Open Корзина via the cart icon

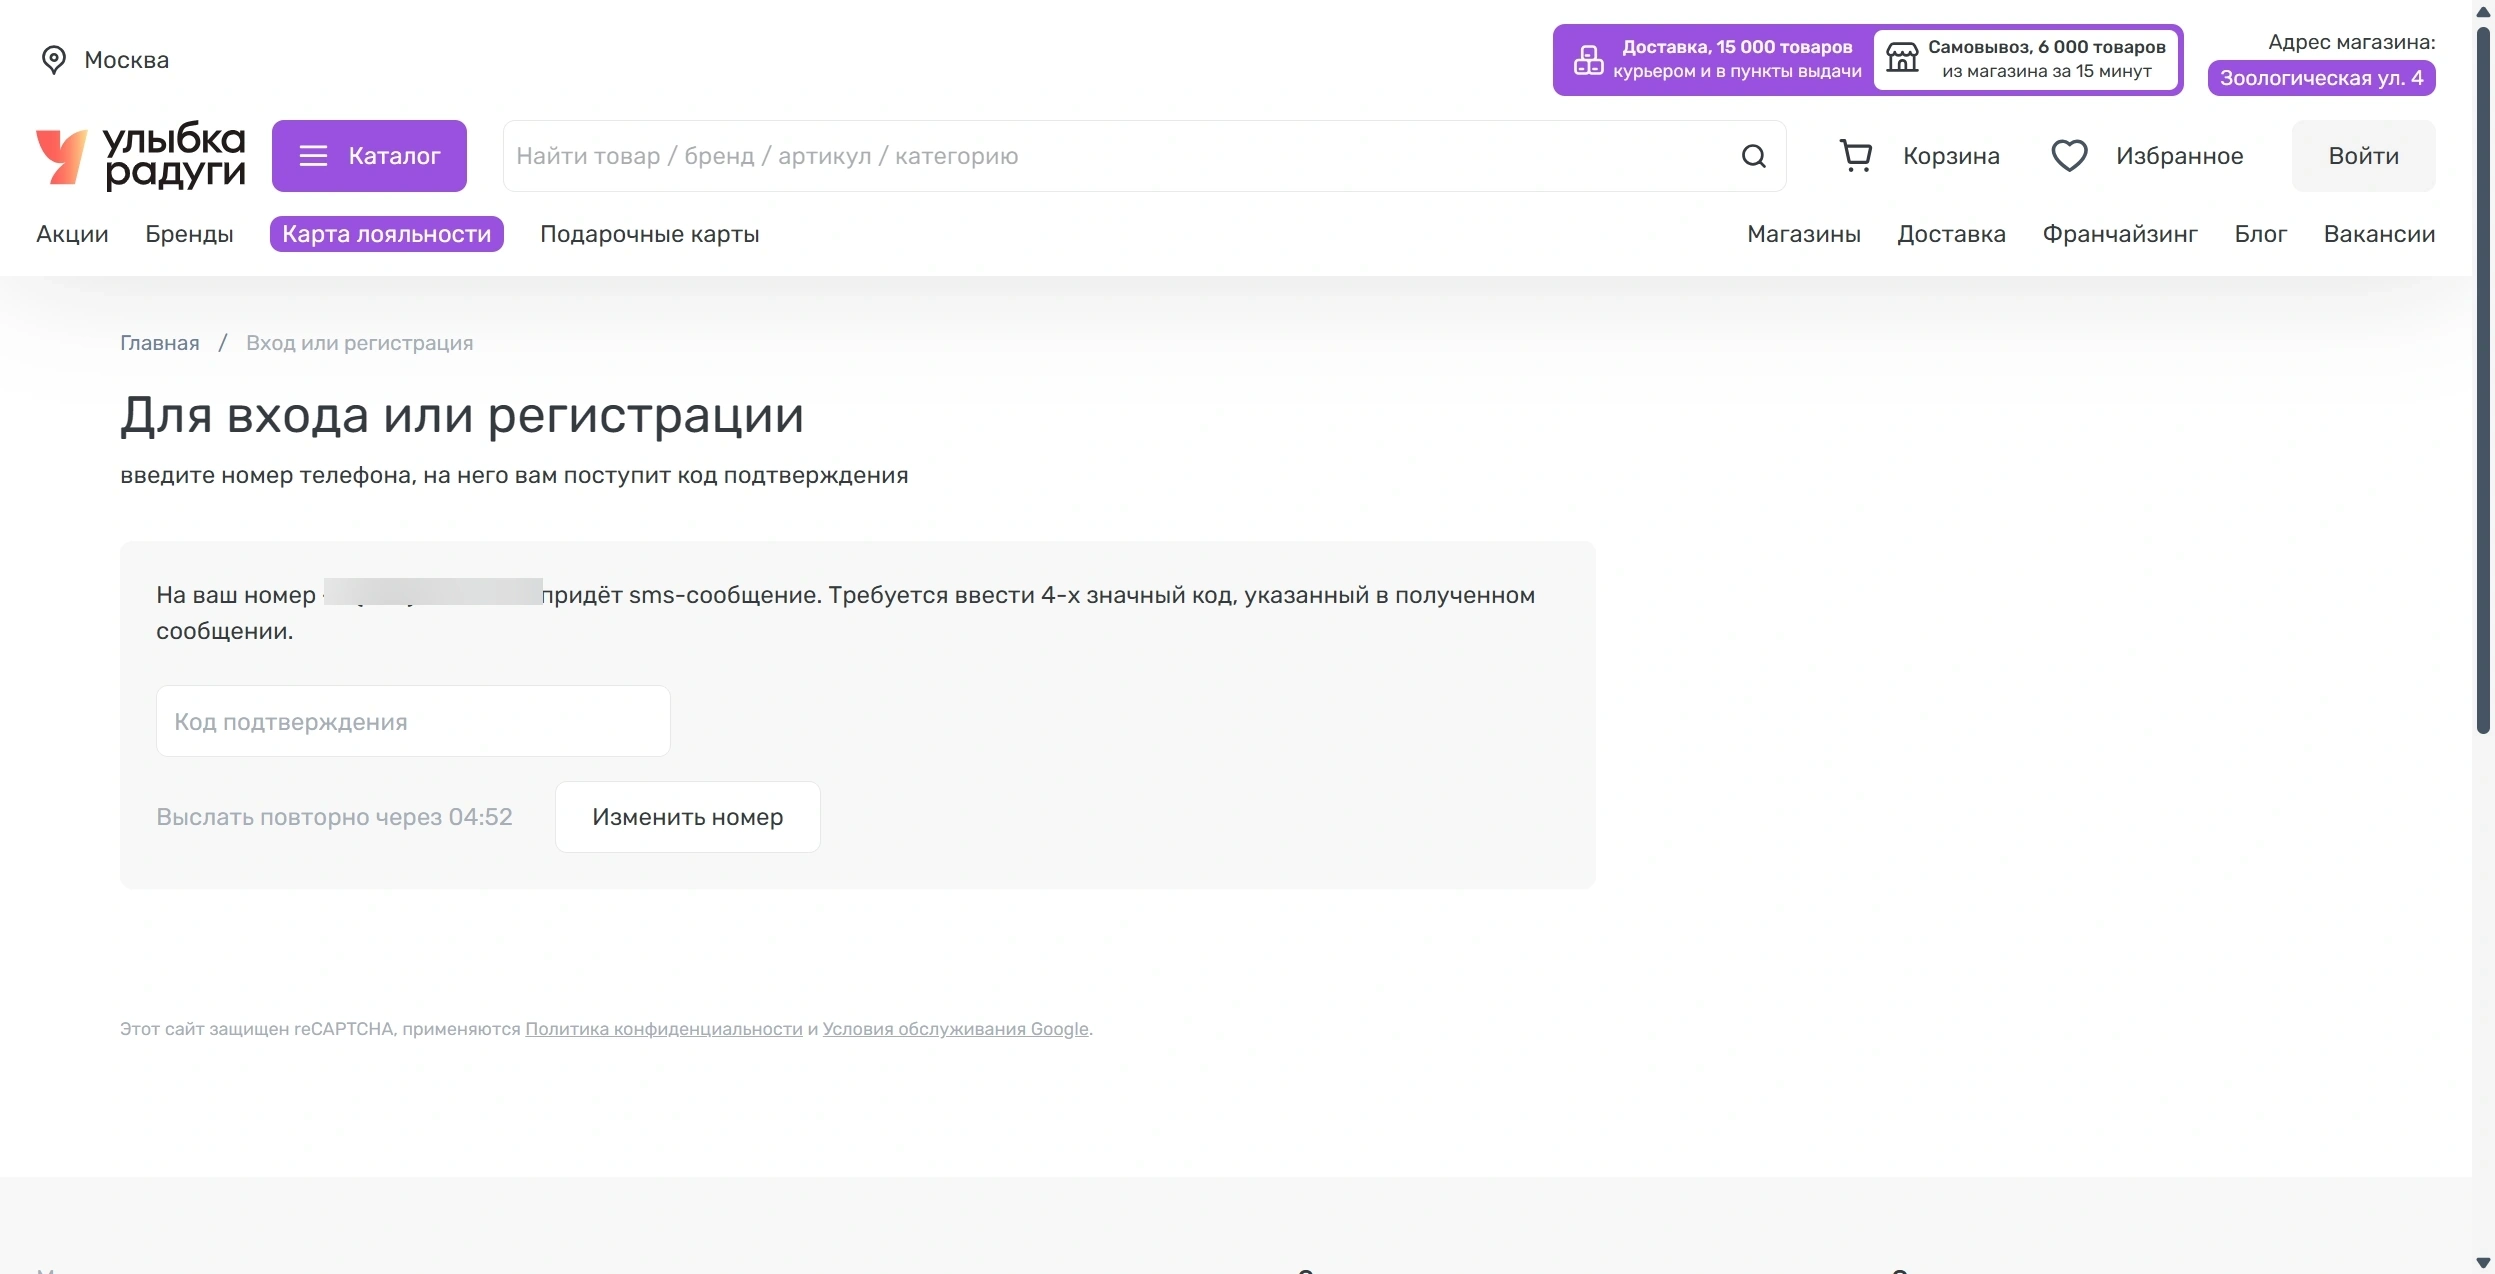coord(1856,156)
